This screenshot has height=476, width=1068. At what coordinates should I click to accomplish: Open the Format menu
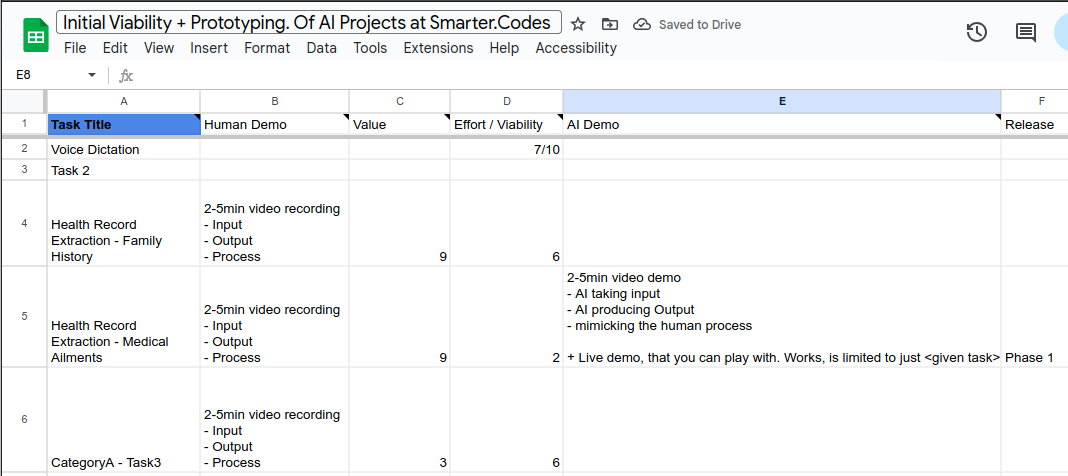pyautogui.click(x=267, y=48)
